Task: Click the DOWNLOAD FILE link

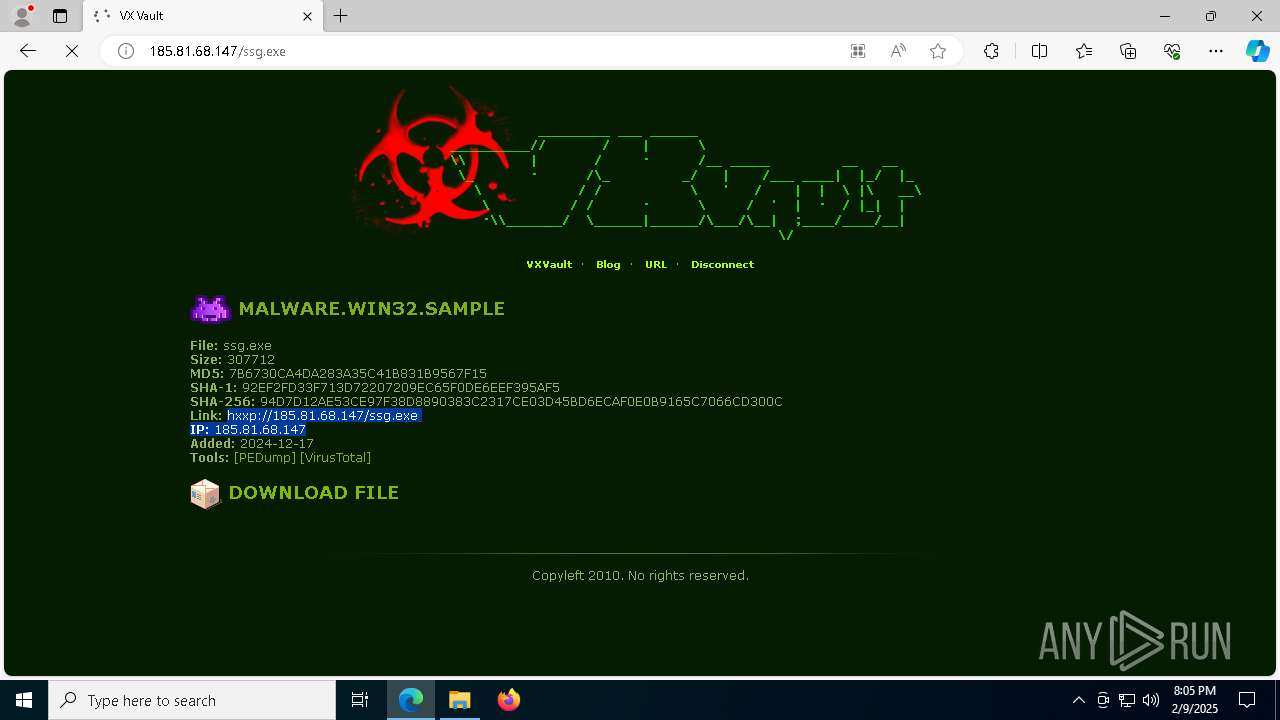Action: (x=314, y=493)
